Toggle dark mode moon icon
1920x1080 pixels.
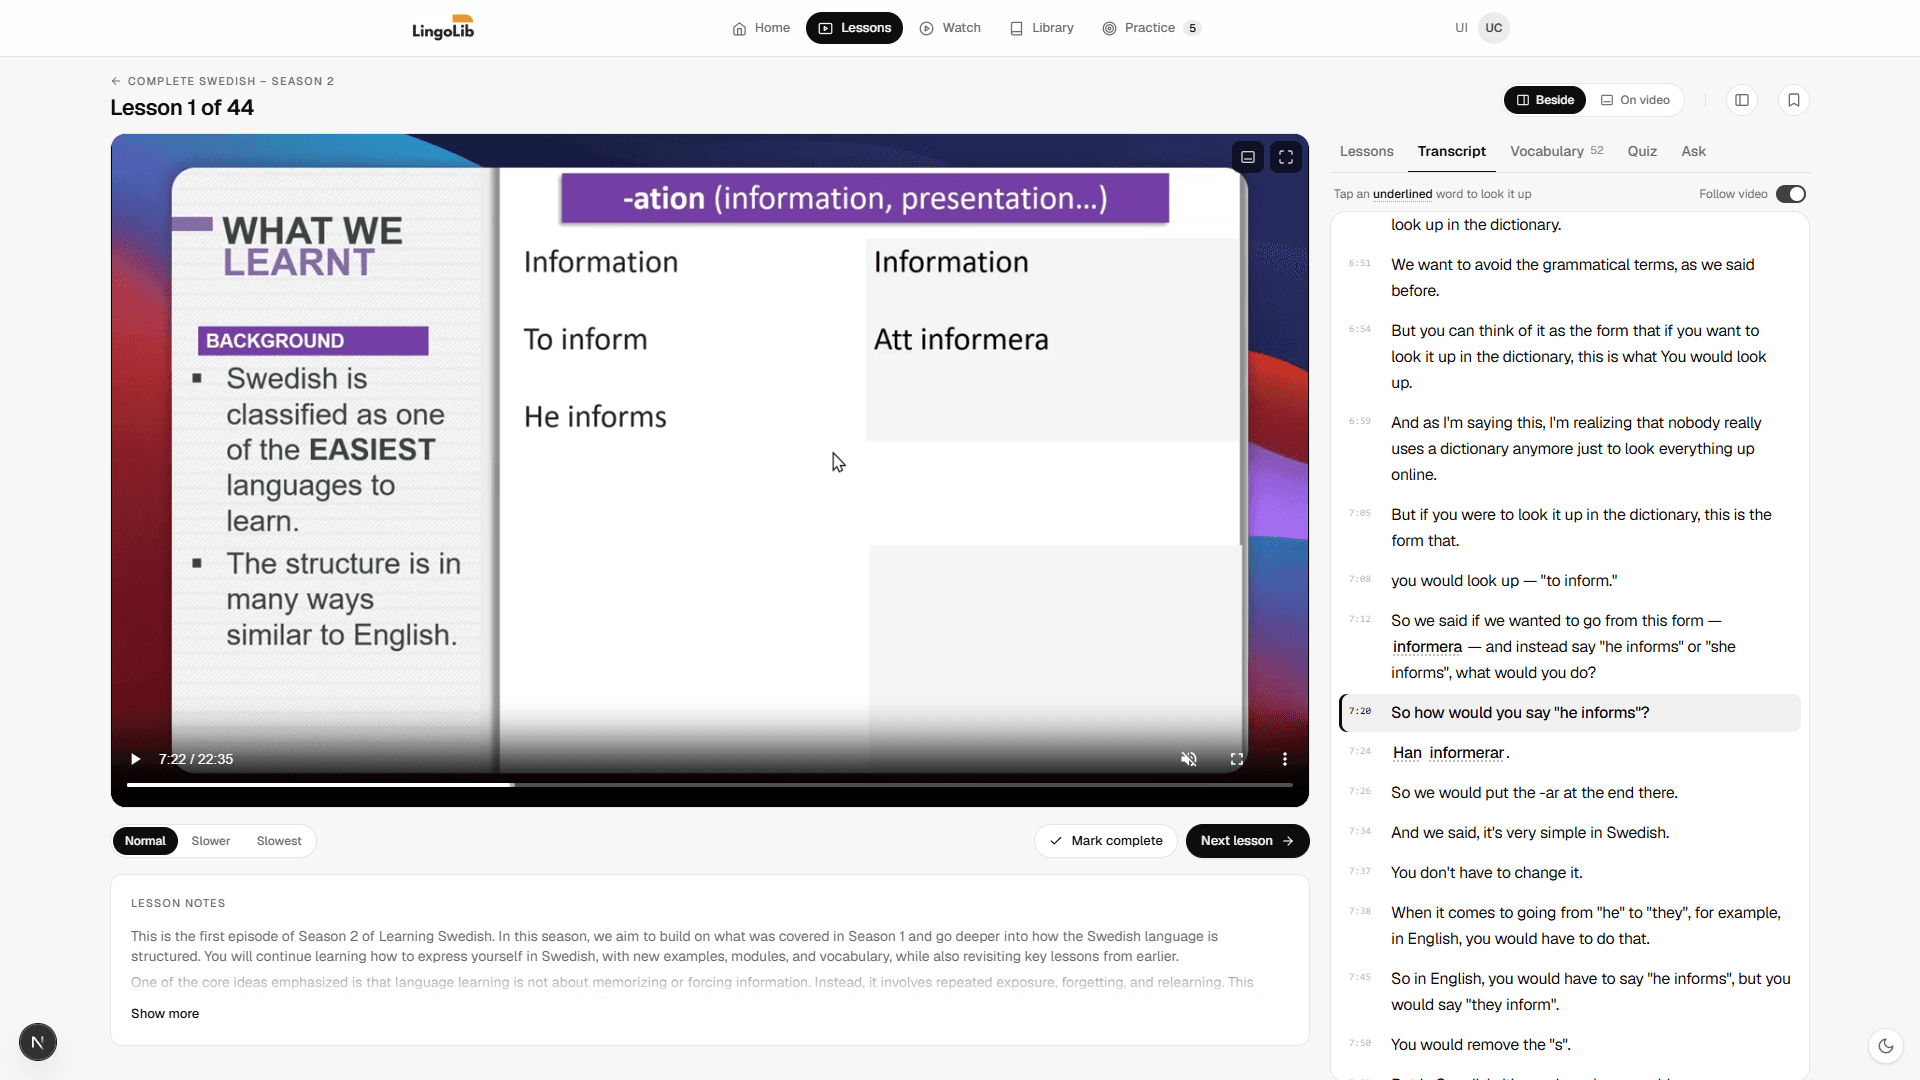click(x=1886, y=1046)
